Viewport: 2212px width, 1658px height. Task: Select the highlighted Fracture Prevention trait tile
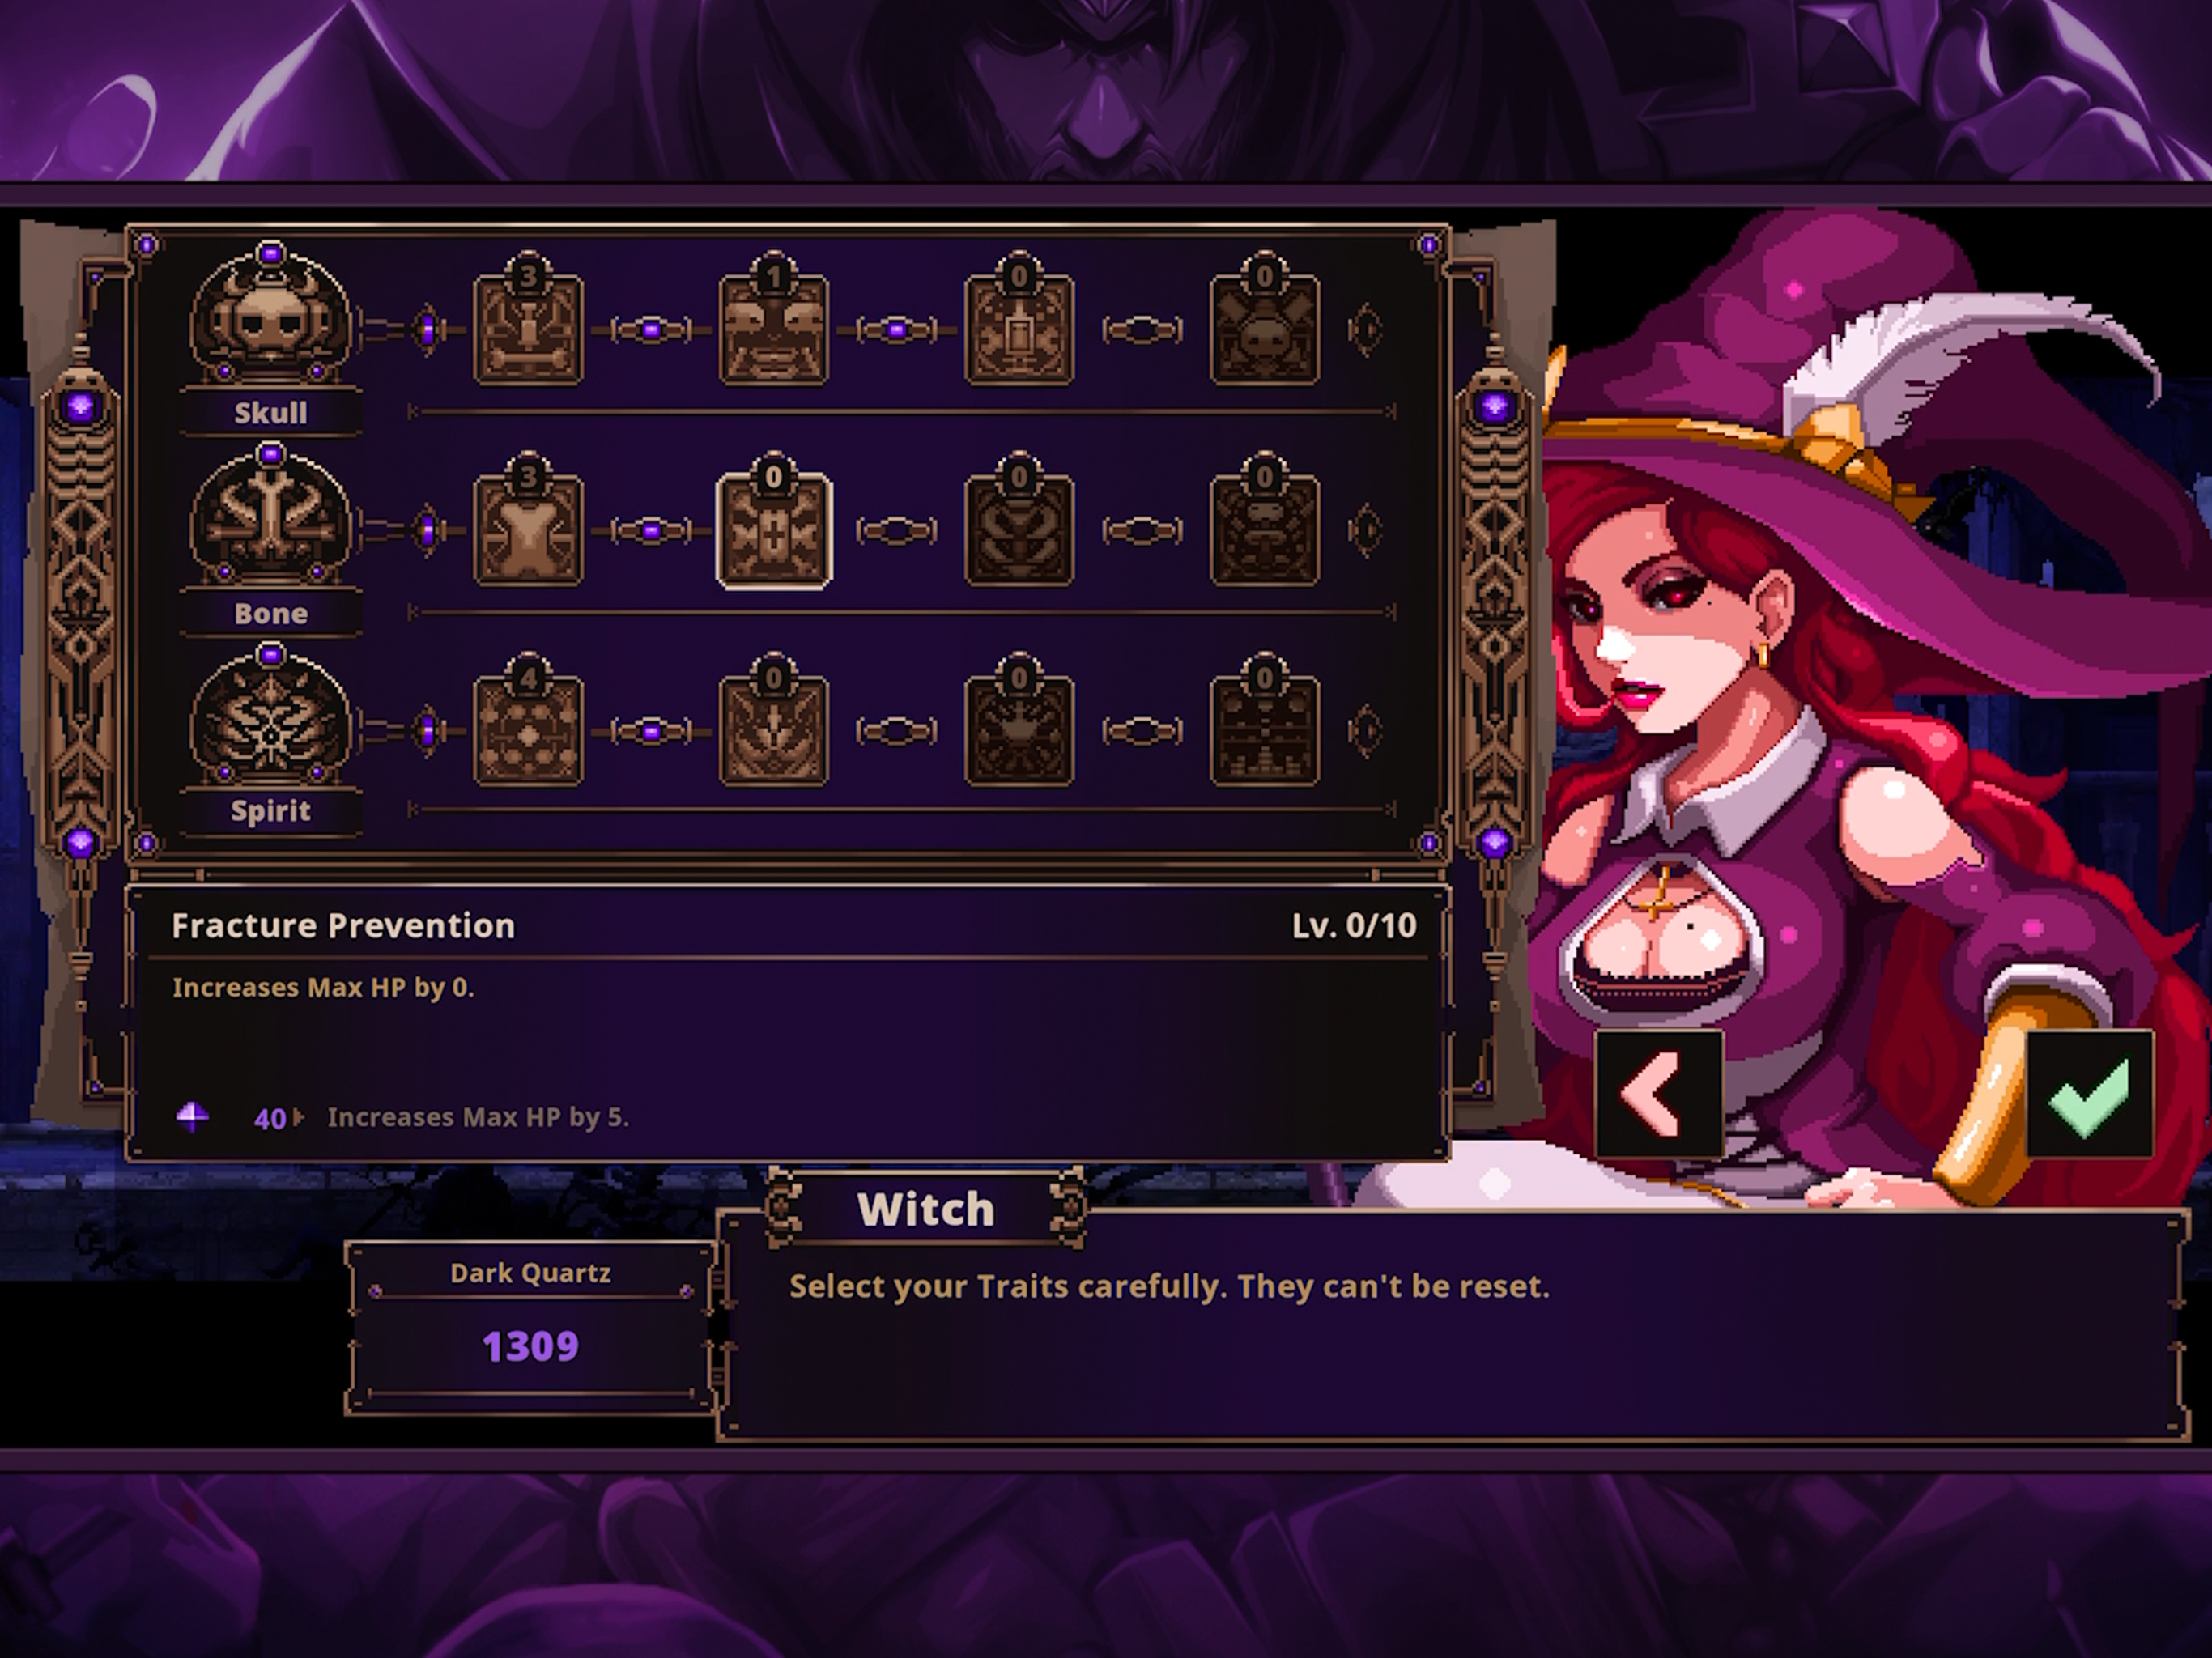[x=774, y=521]
